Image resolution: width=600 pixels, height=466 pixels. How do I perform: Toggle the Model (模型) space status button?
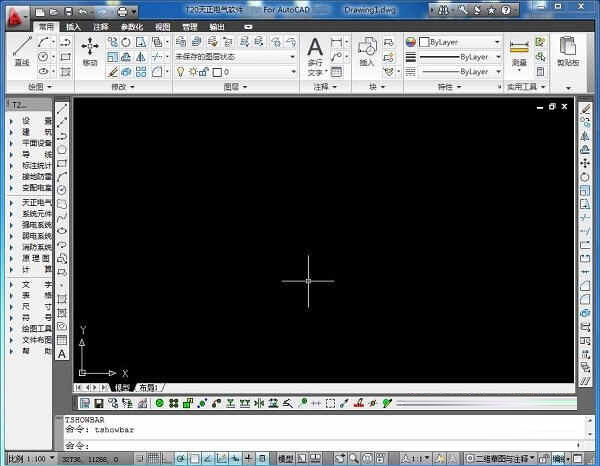coord(286,457)
